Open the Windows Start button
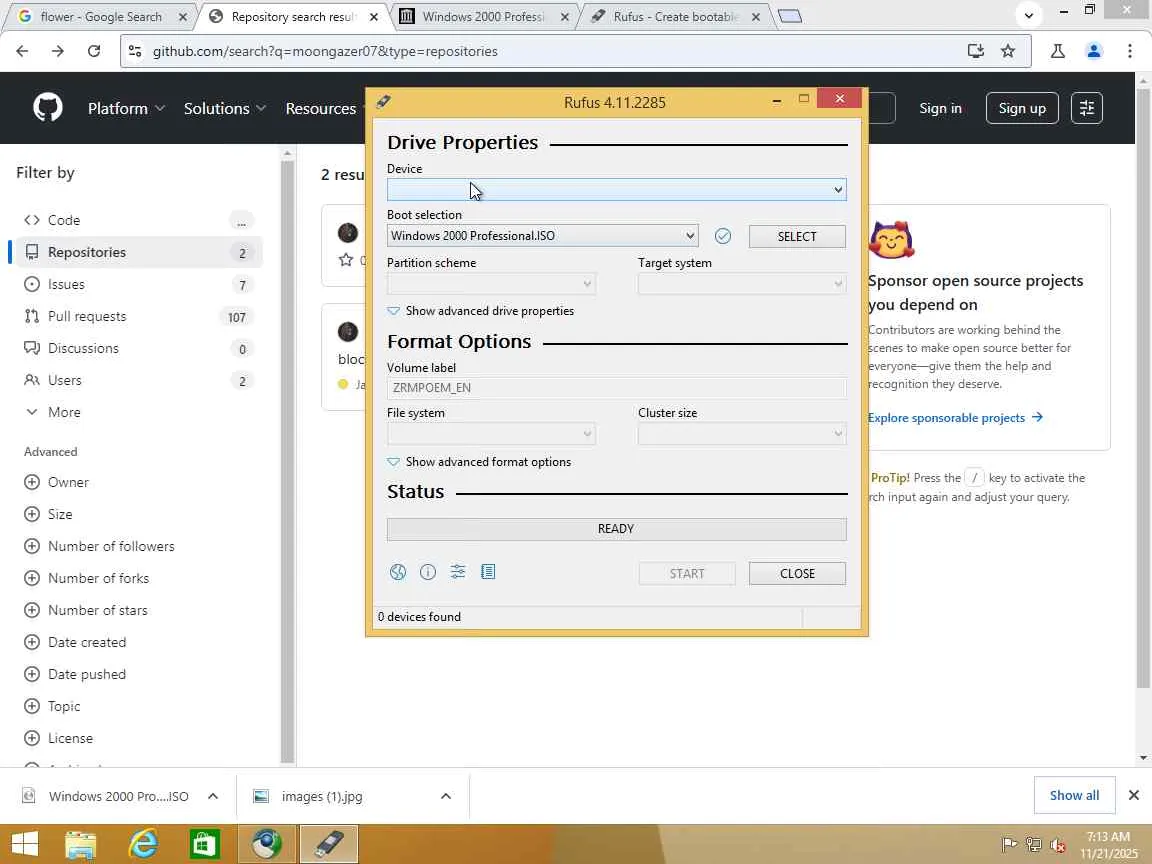This screenshot has width=1152, height=864. point(24,844)
